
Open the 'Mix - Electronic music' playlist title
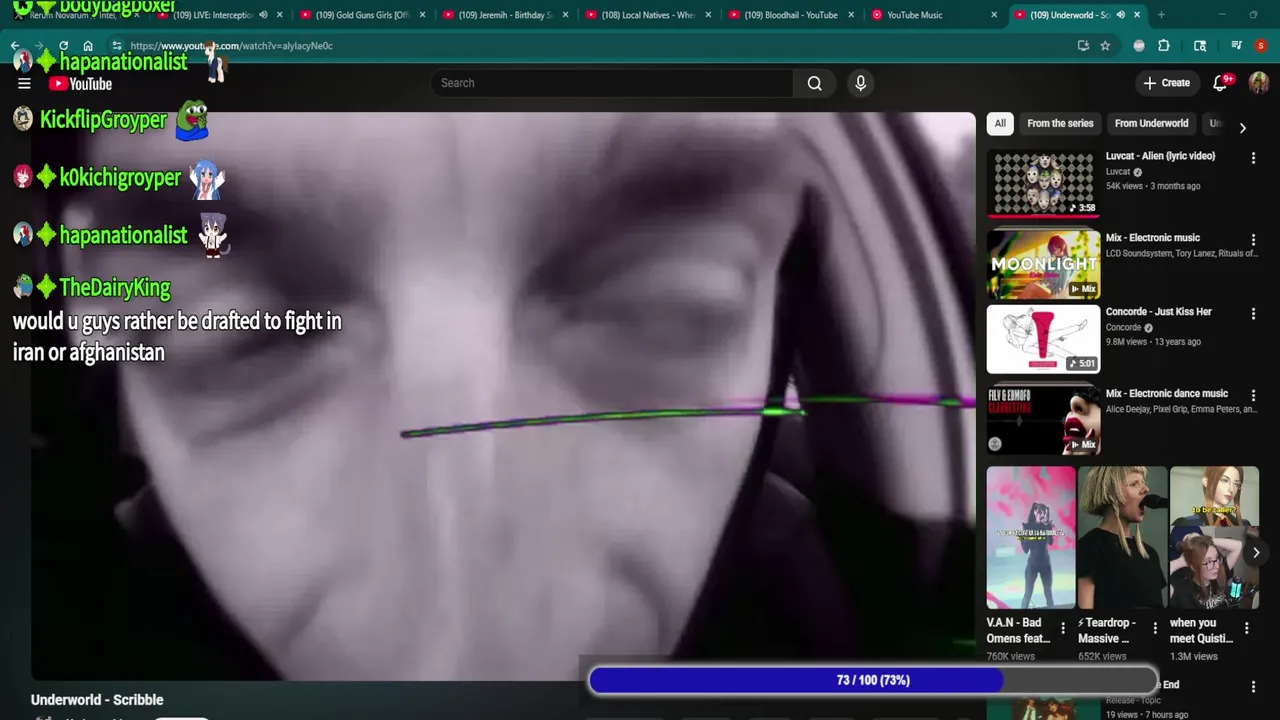coord(1152,238)
